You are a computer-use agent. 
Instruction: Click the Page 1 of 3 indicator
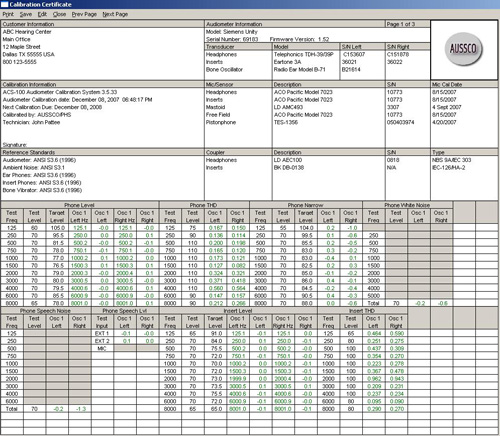pos(400,24)
